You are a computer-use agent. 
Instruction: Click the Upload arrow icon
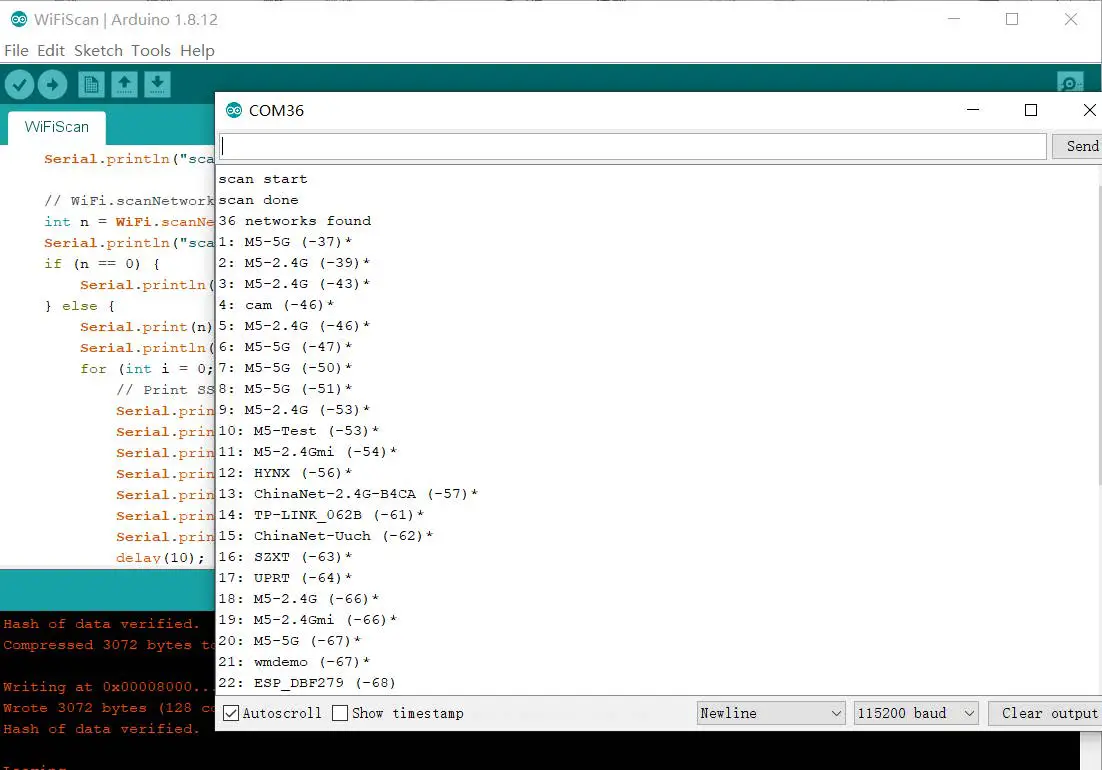53,85
